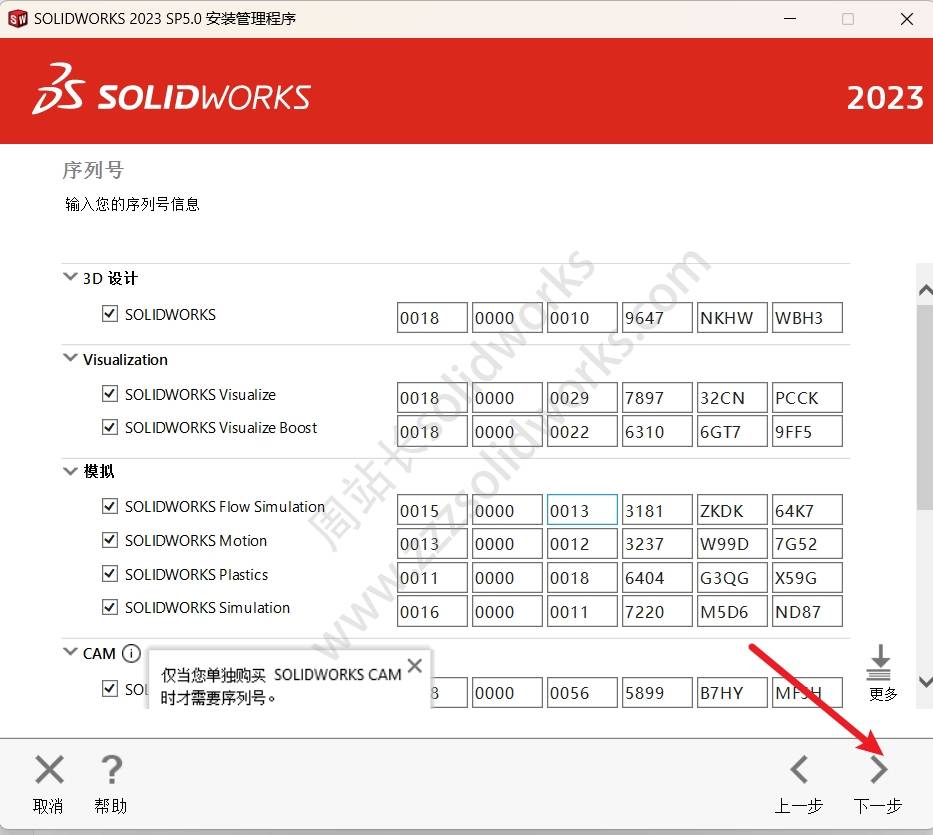The image size is (933, 835).
Task: Click SOLIDWORKS serial field 0010
Action: [582, 317]
